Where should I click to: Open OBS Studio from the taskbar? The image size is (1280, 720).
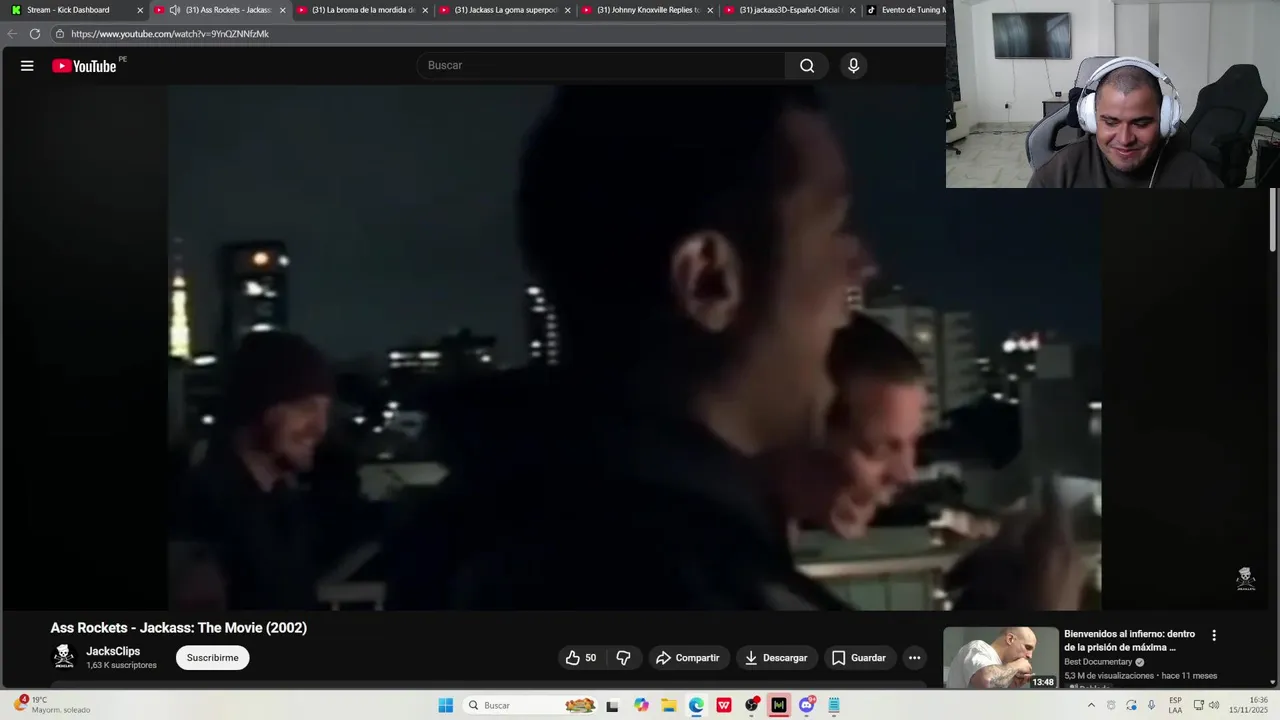coord(751,705)
